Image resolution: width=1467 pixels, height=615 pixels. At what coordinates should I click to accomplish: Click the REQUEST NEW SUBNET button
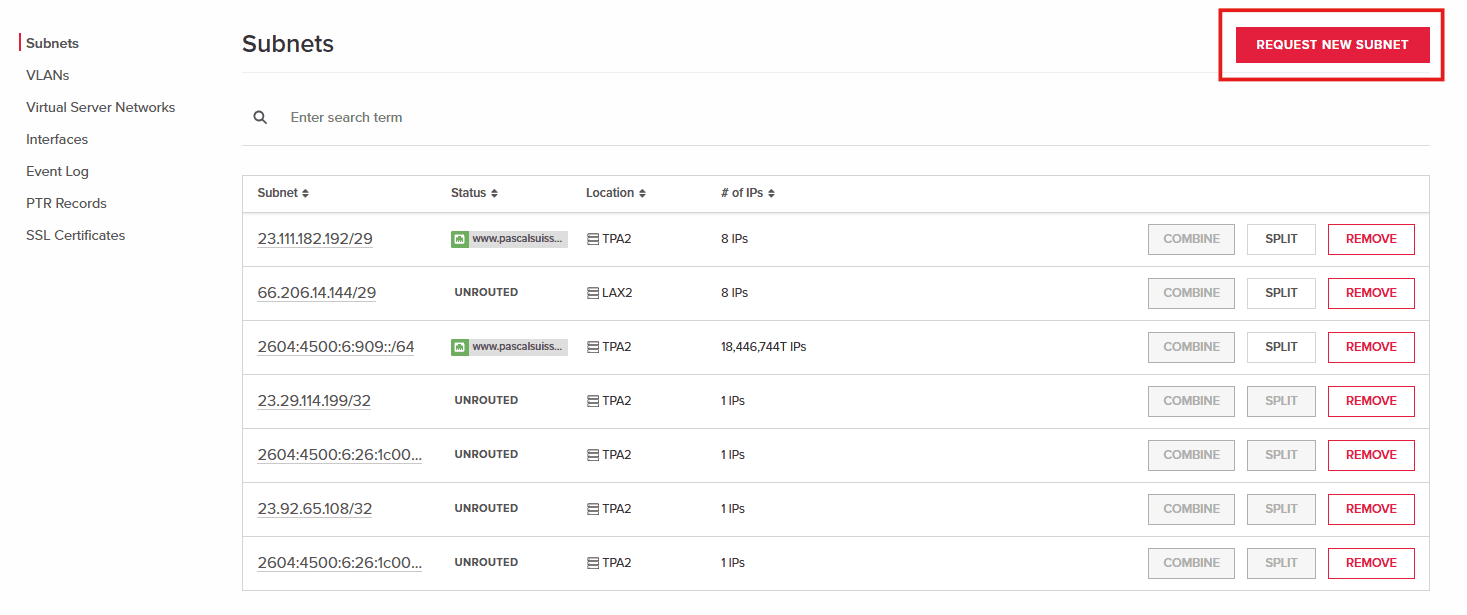1332,44
